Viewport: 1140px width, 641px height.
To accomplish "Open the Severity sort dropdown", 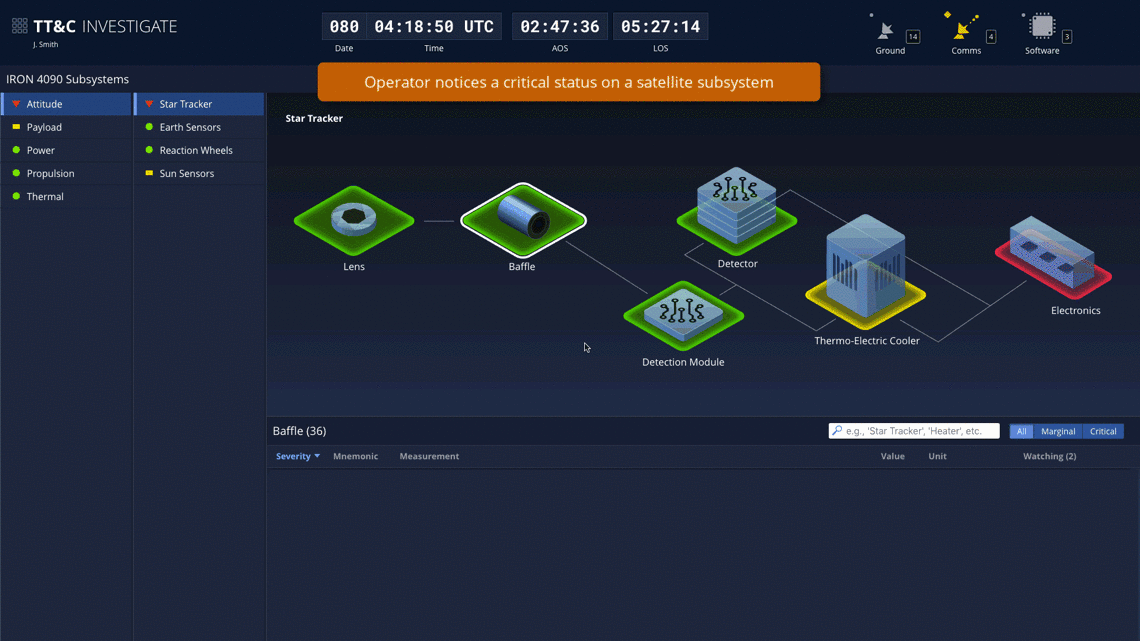I will tap(294, 456).
